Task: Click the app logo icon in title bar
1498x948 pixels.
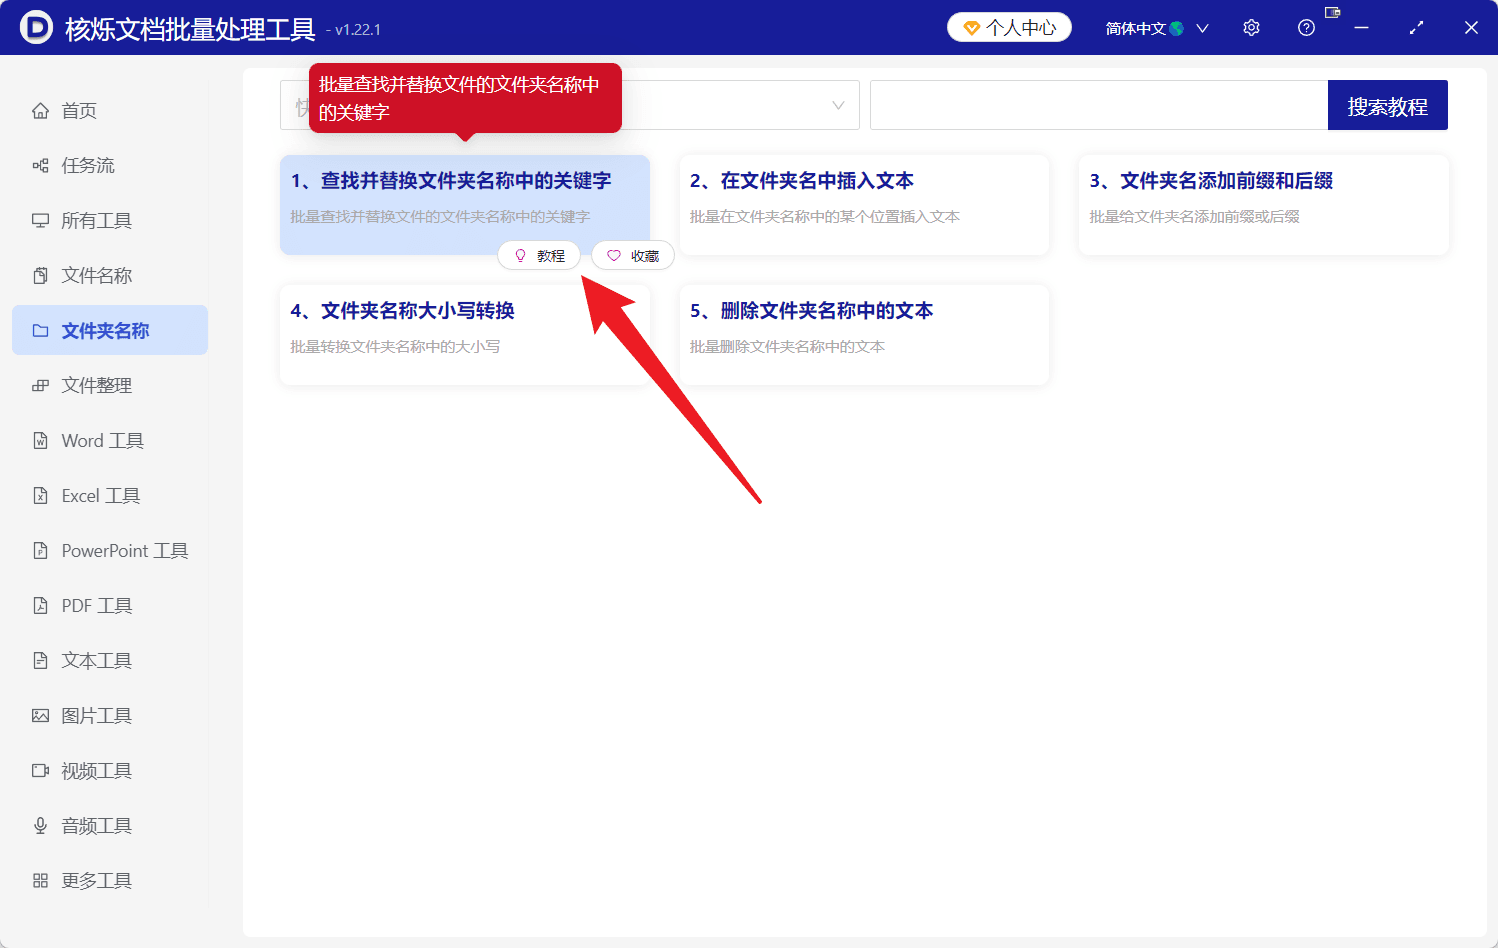Action: click(x=36, y=27)
